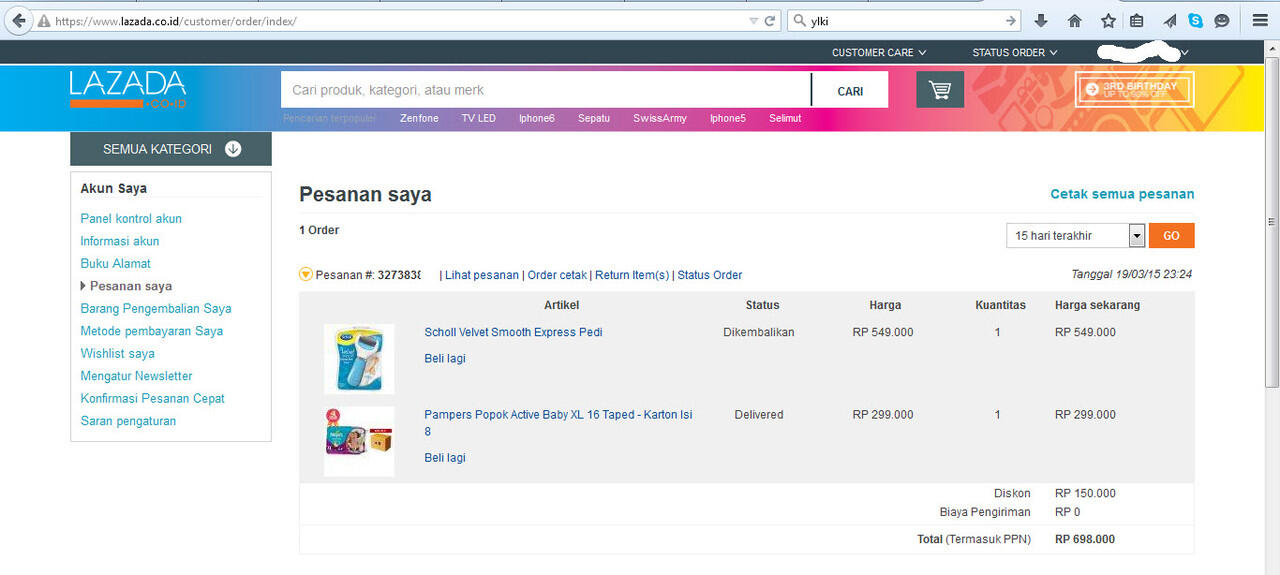This screenshot has width=1280, height=575.
Task: Open Buku Alamat link
Action: [116, 264]
